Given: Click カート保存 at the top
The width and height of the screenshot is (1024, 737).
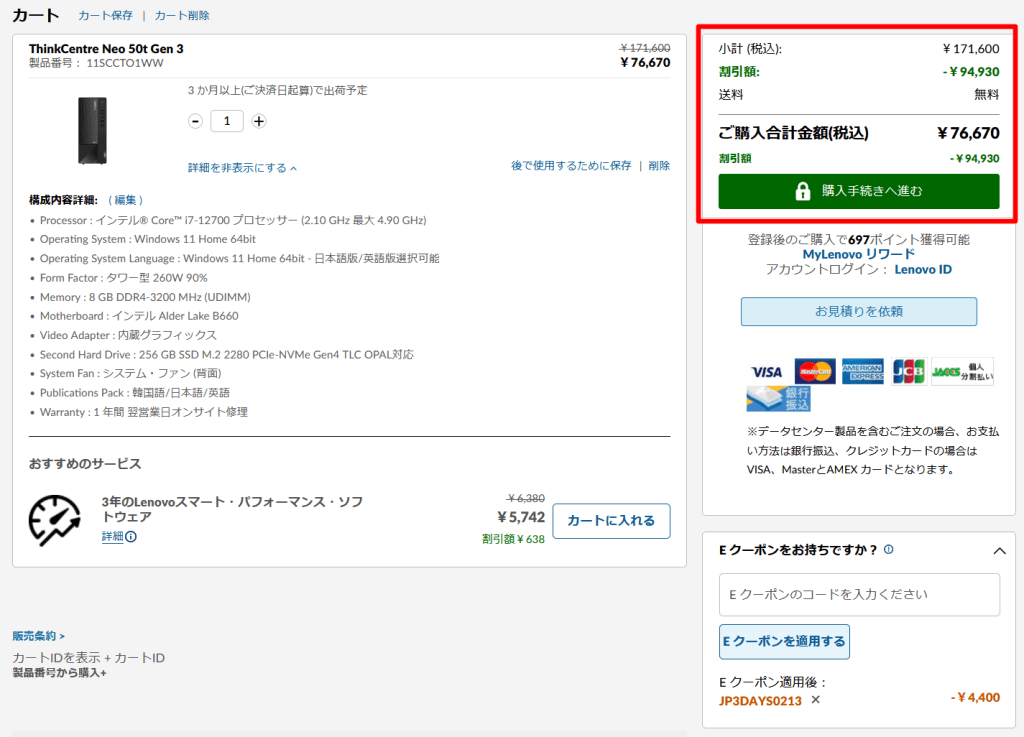Looking at the screenshot, I should coord(104,16).
